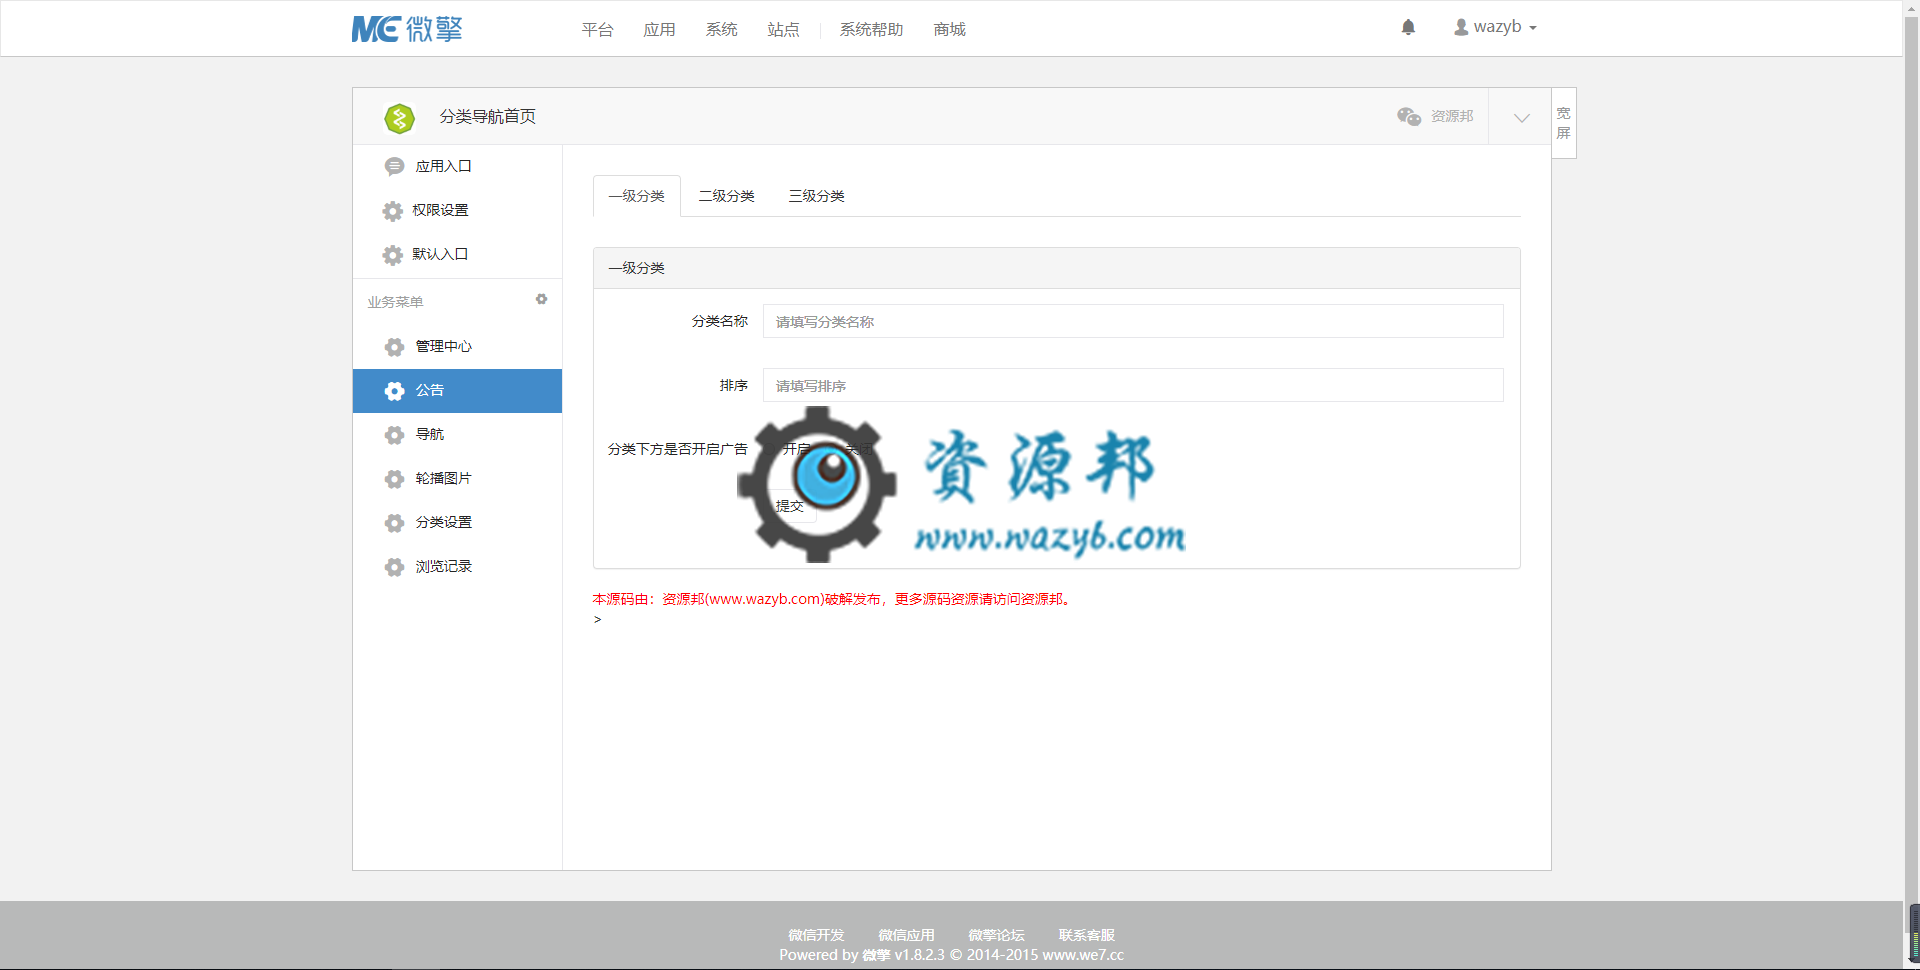Switch to 二级分类 tab
Screen dimensions: 1920x970
727,196
